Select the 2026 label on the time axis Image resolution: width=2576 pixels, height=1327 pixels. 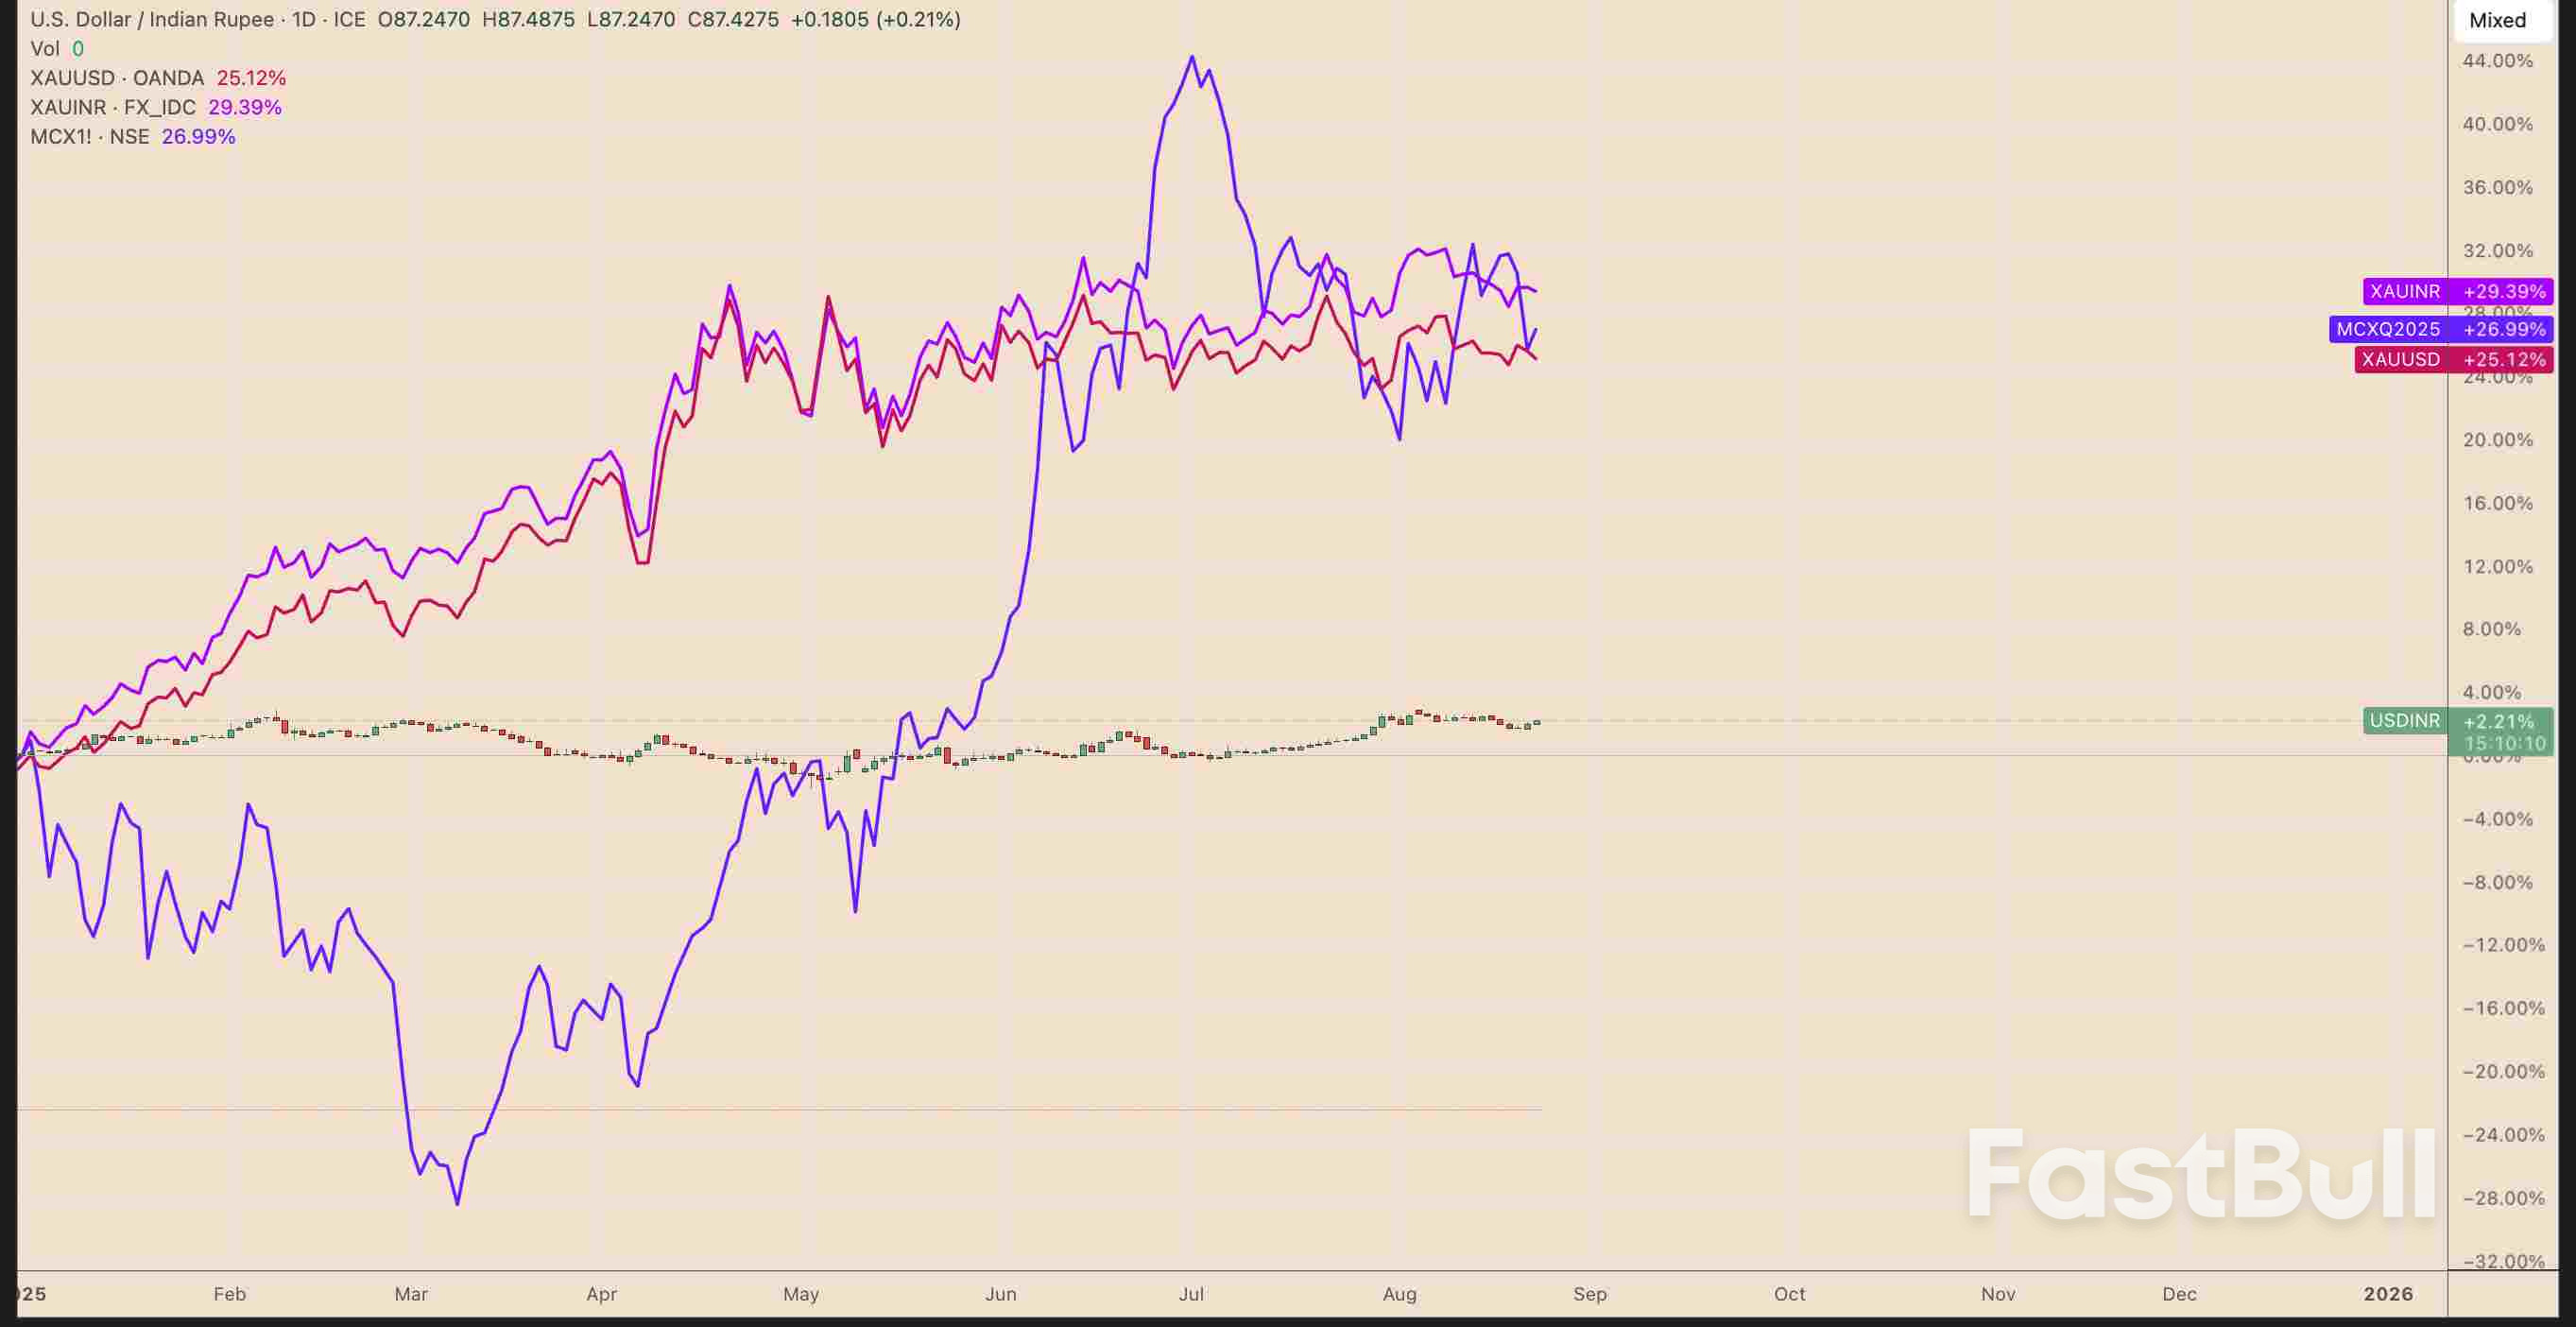pos(2388,1293)
